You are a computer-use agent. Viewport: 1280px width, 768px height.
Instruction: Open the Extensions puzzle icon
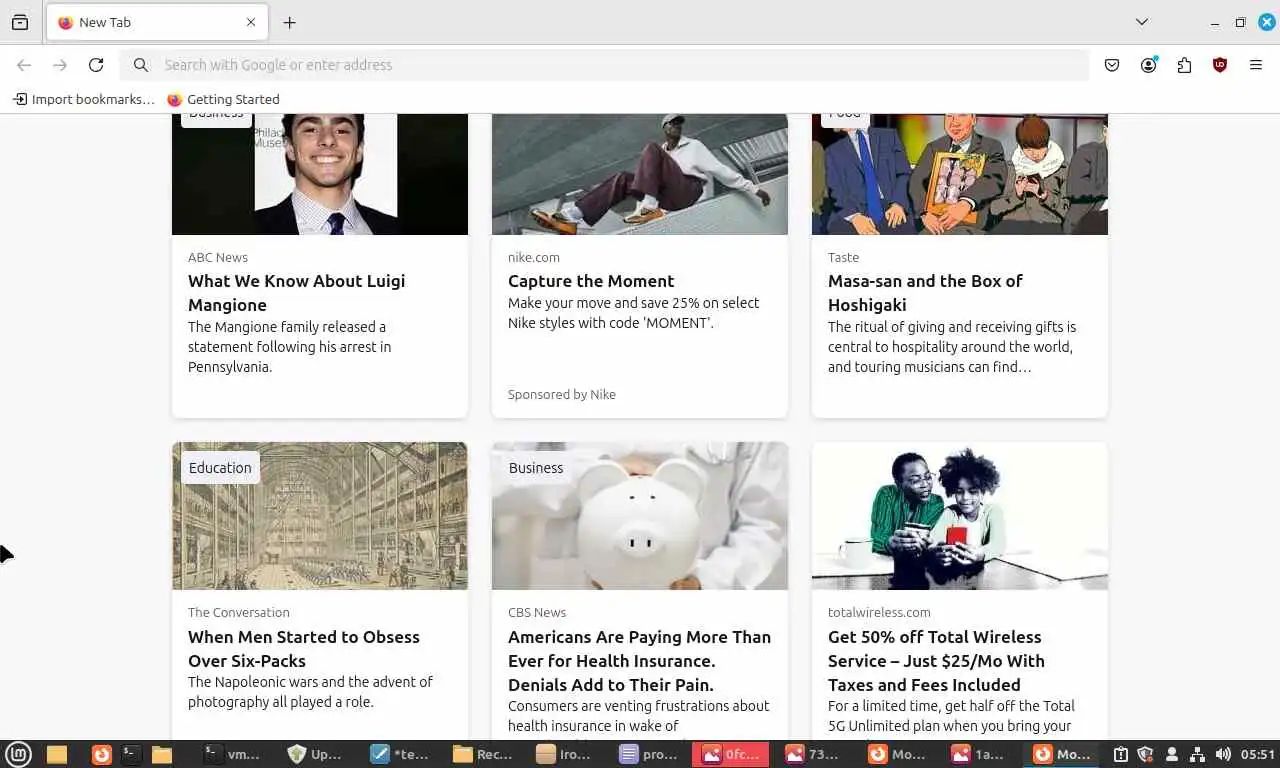click(1184, 65)
